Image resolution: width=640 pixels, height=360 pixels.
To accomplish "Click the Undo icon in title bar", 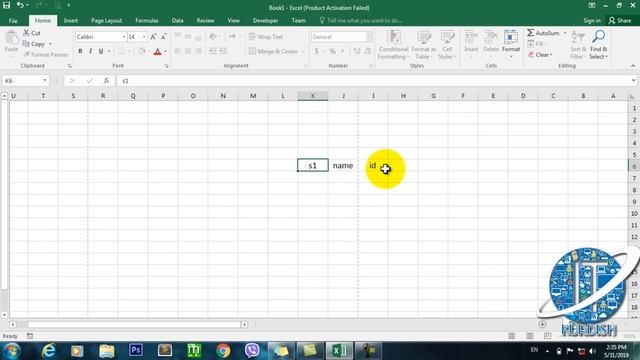I will coord(20,5).
